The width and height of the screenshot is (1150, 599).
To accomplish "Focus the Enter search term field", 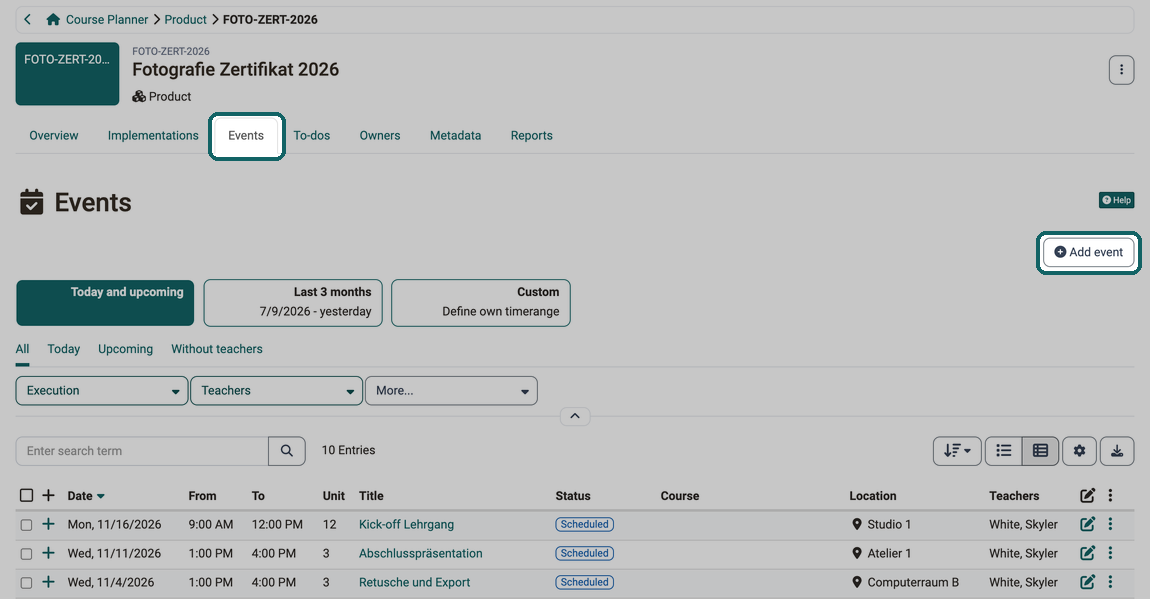I will [x=142, y=451].
